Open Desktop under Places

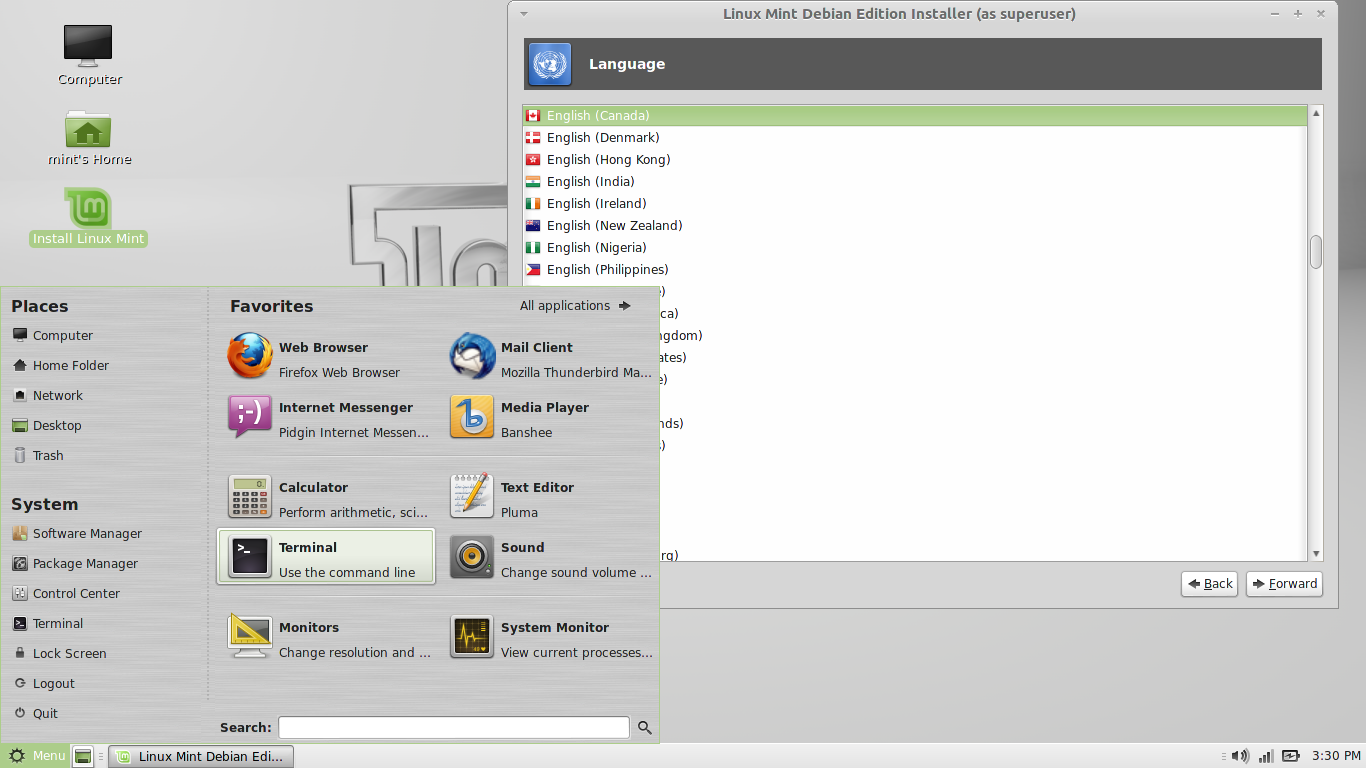click(x=47, y=426)
